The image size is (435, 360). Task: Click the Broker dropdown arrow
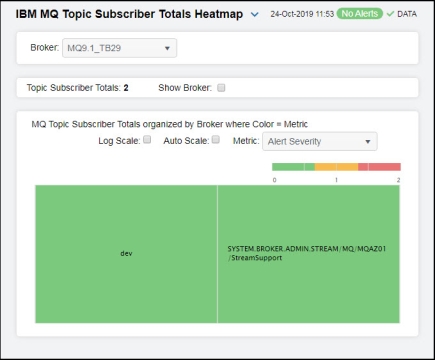tap(167, 48)
